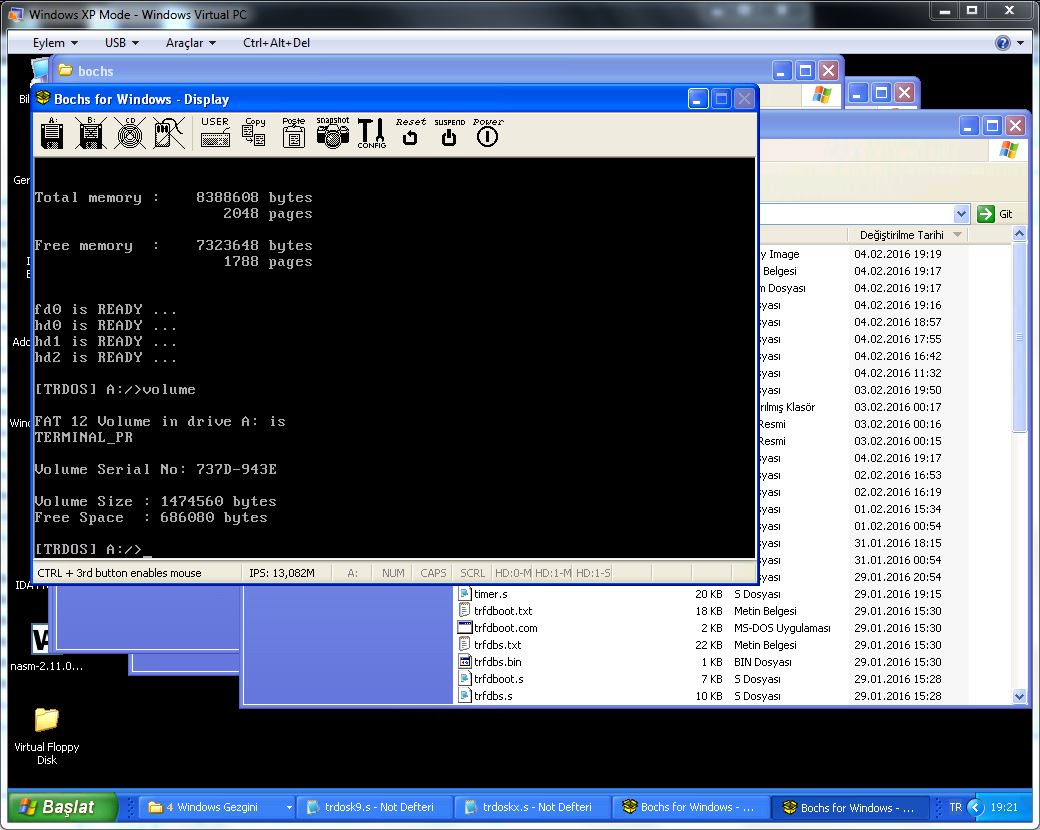
Task: Click the 19:21 tray clock
Action: (1004, 807)
